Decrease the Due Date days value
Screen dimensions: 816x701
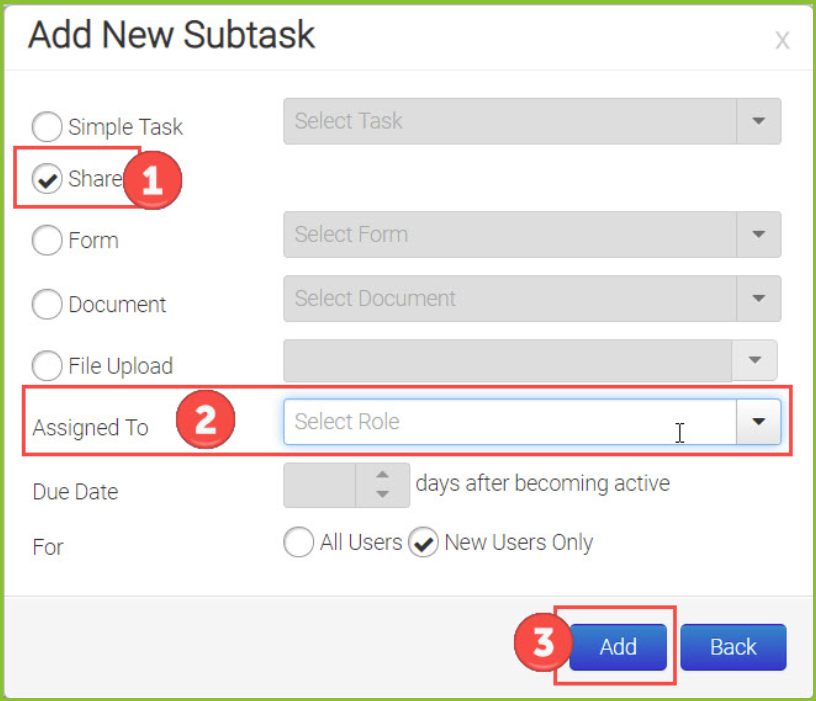pyautogui.click(x=382, y=494)
